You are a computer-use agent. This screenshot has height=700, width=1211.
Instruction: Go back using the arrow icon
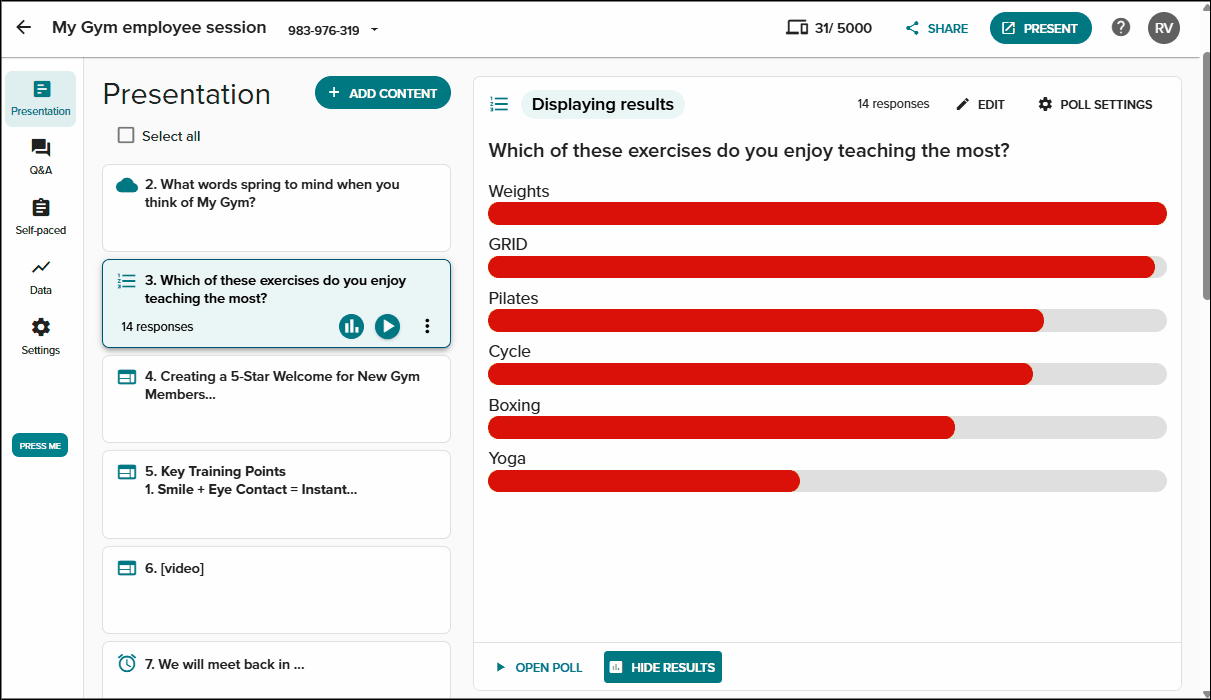pyautogui.click(x=24, y=28)
